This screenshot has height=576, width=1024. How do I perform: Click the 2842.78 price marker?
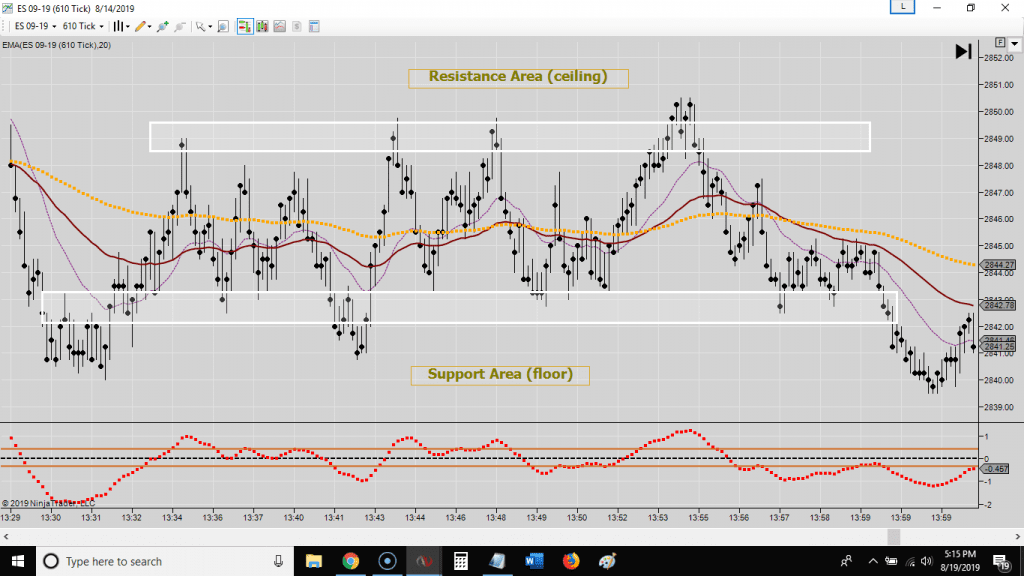click(x=999, y=305)
